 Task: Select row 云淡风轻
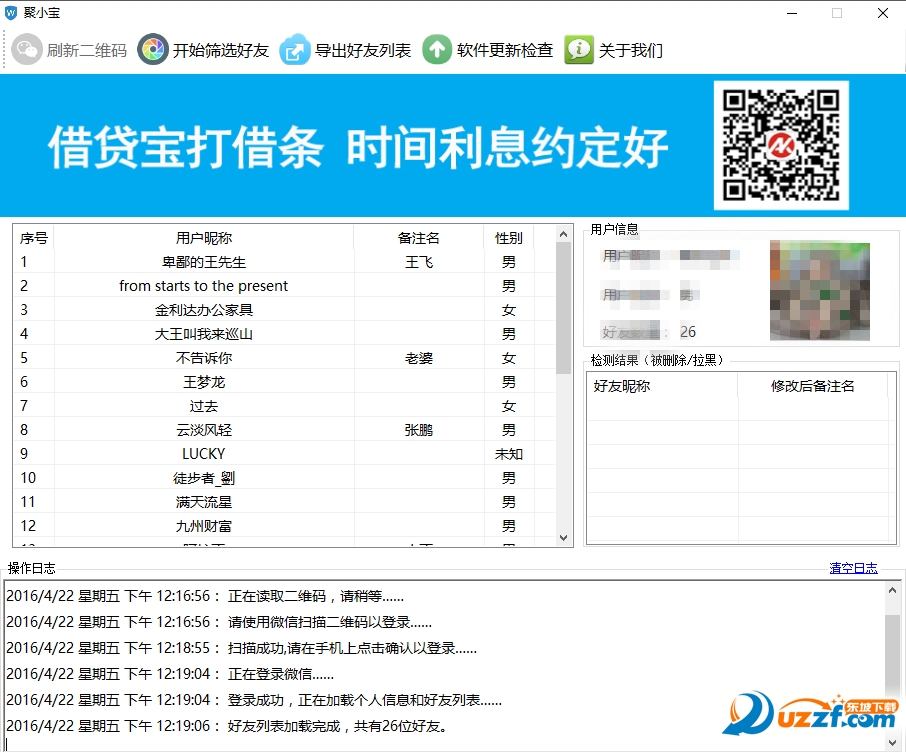point(284,429)
